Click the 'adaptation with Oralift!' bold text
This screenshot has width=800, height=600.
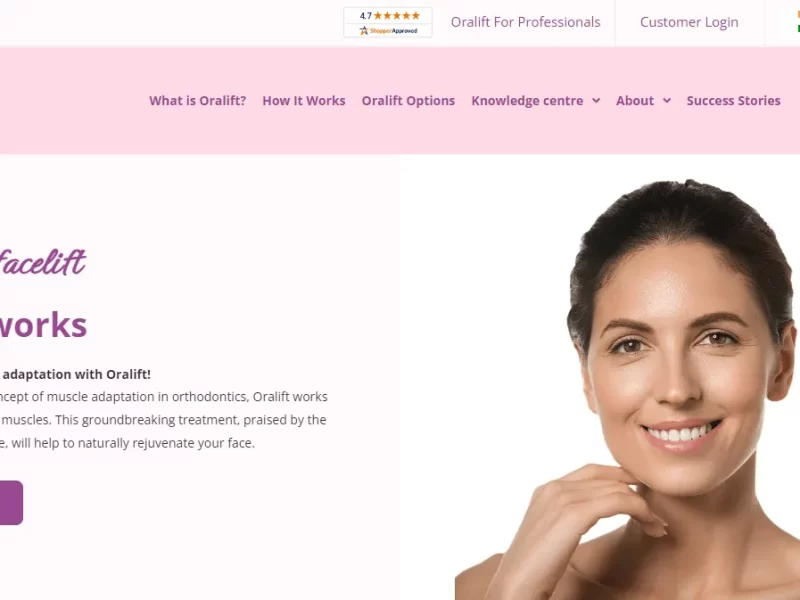pyautogui.click(x=77, y=374)
